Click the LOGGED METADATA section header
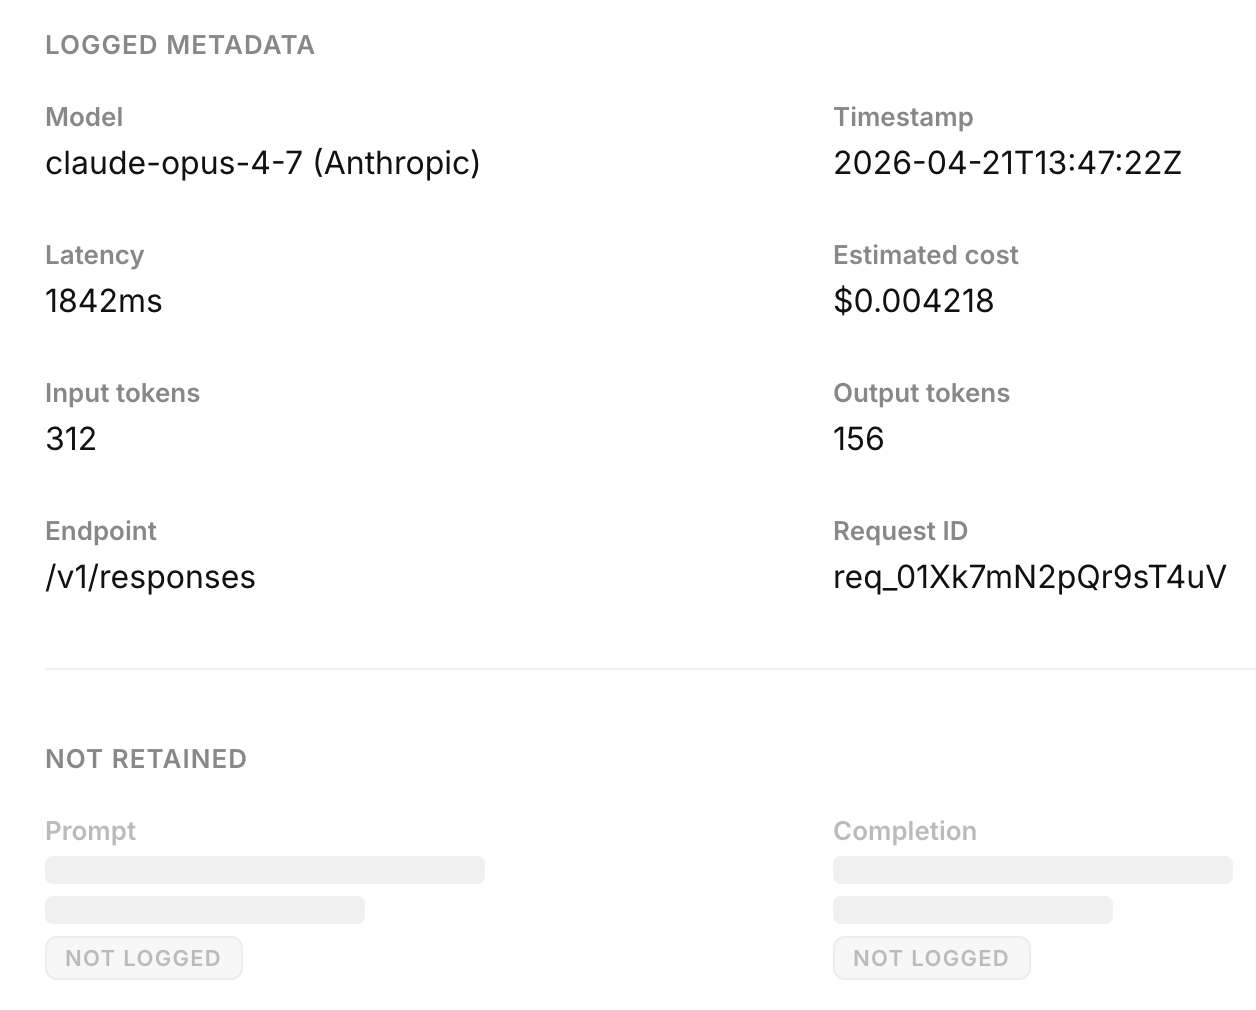 [179, 44]
